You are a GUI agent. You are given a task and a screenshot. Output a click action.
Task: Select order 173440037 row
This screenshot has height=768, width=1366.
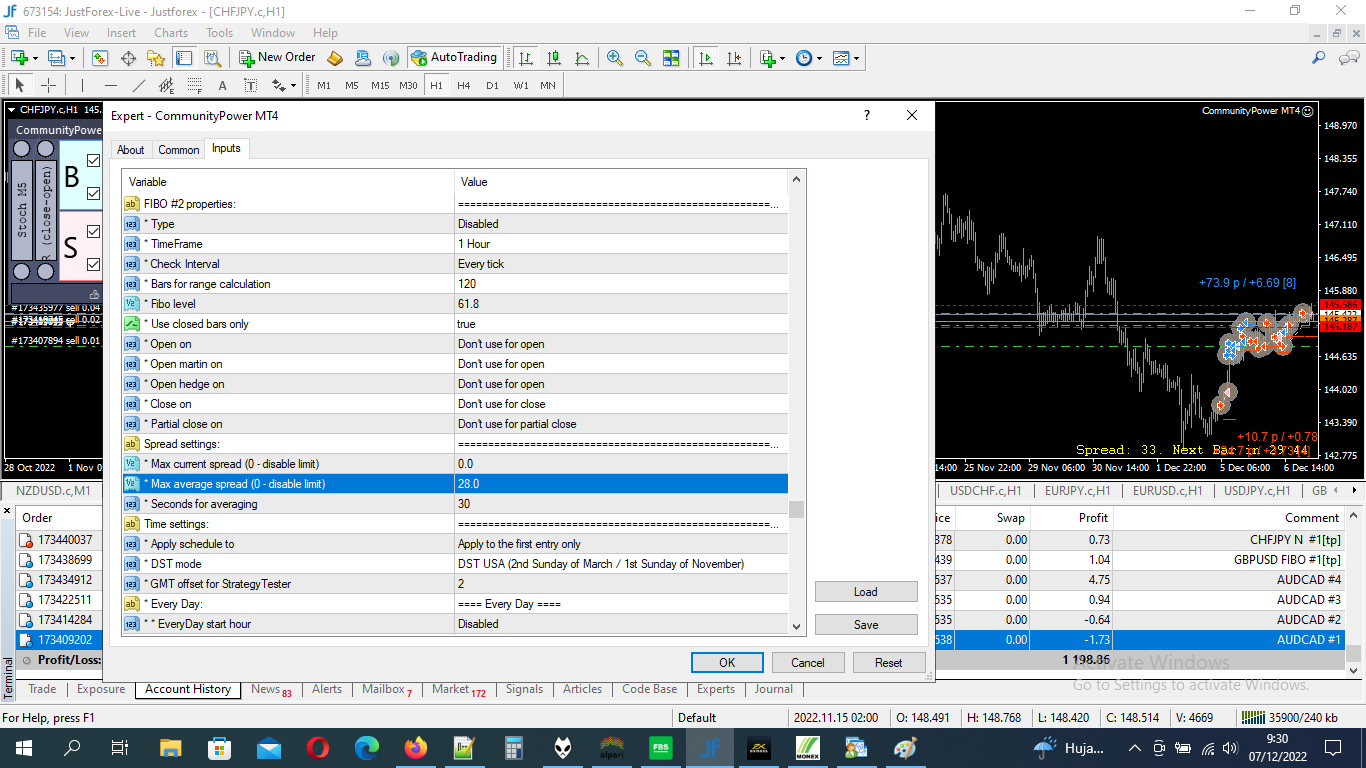[x=680, y=540]
